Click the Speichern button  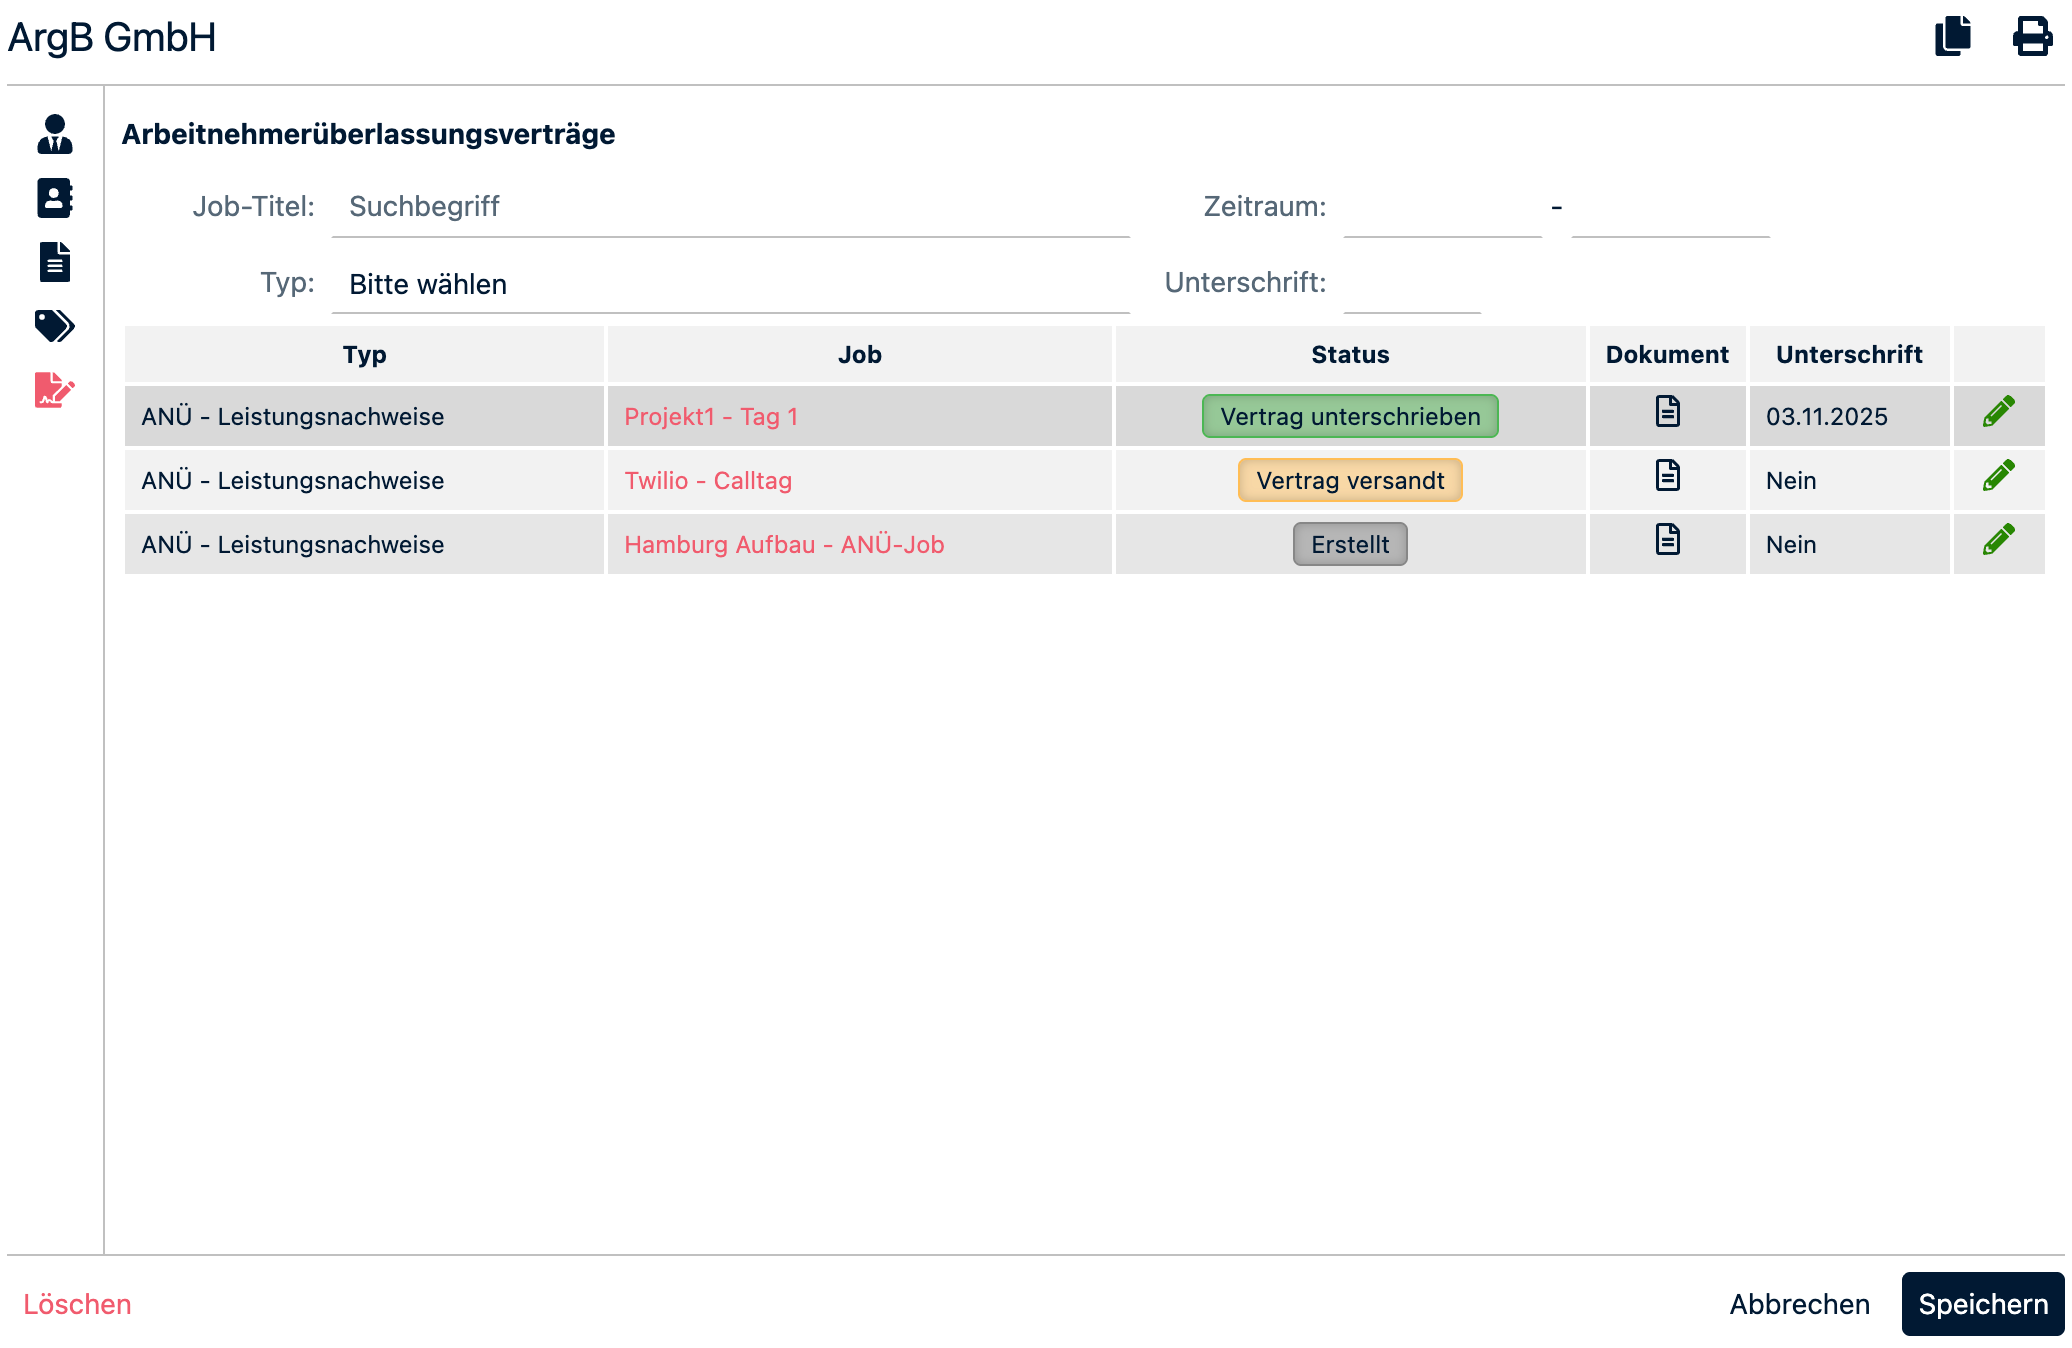1982,1304
